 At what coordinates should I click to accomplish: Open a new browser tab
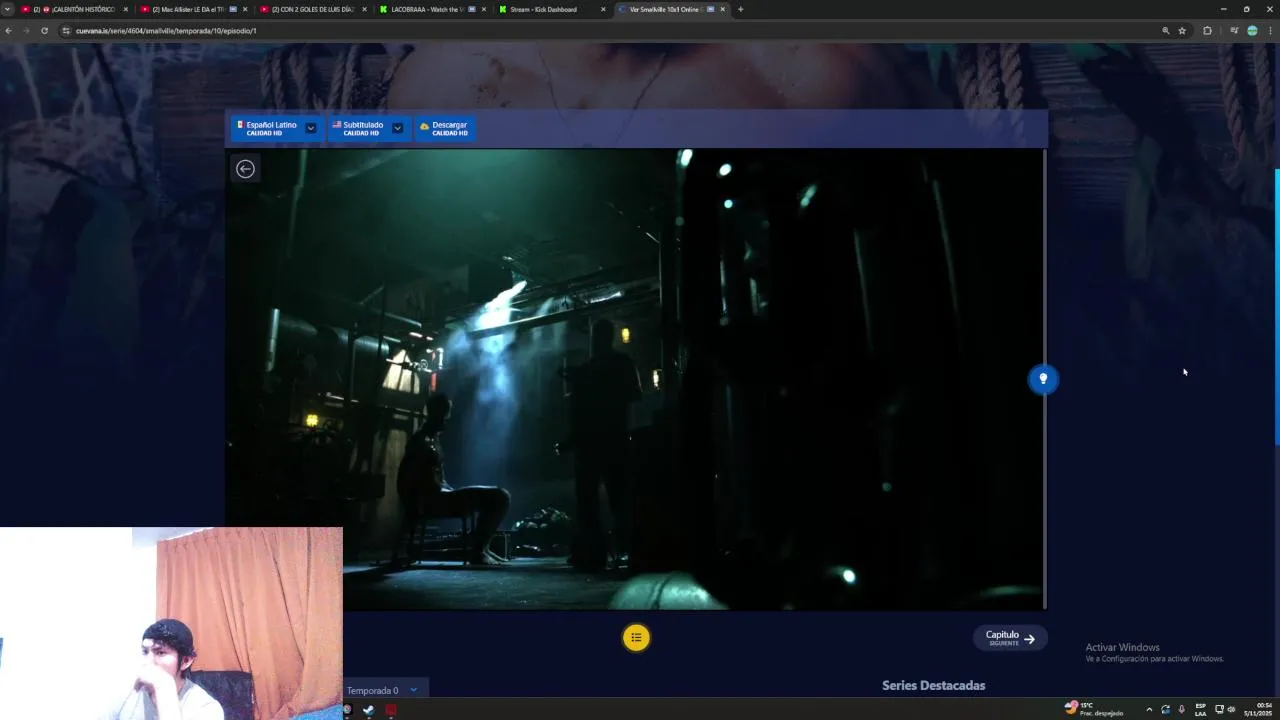click(740, 9)
